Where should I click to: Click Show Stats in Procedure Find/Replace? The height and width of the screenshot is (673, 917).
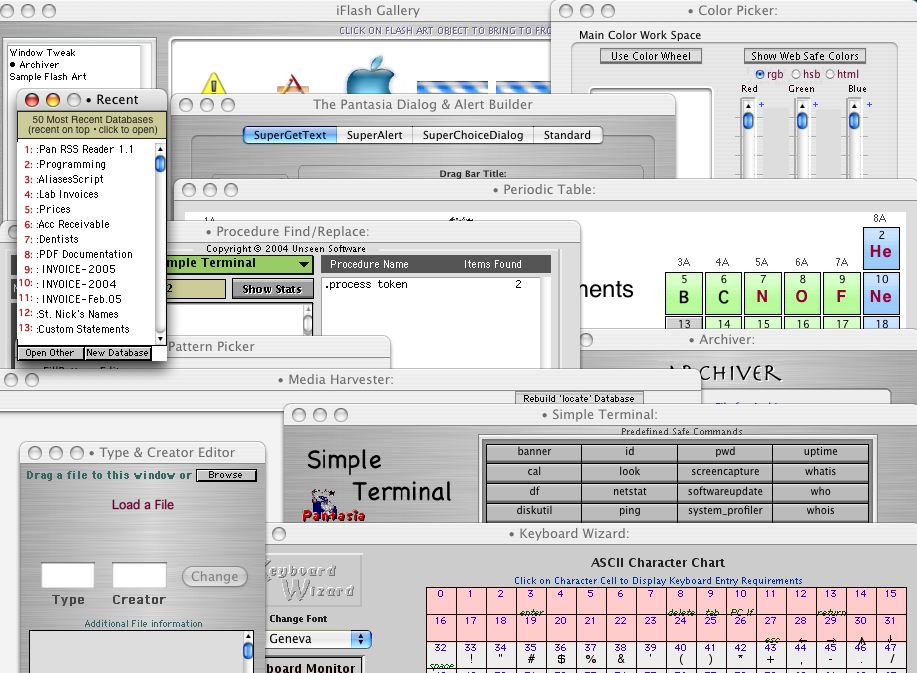pyautogui.click(x=272, y=289)
